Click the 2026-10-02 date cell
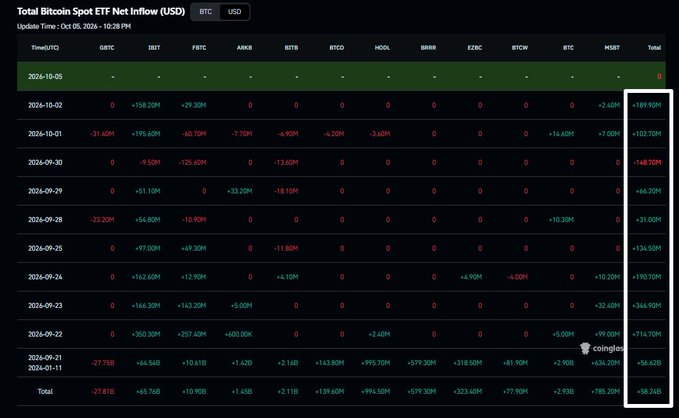 (45, 105)
